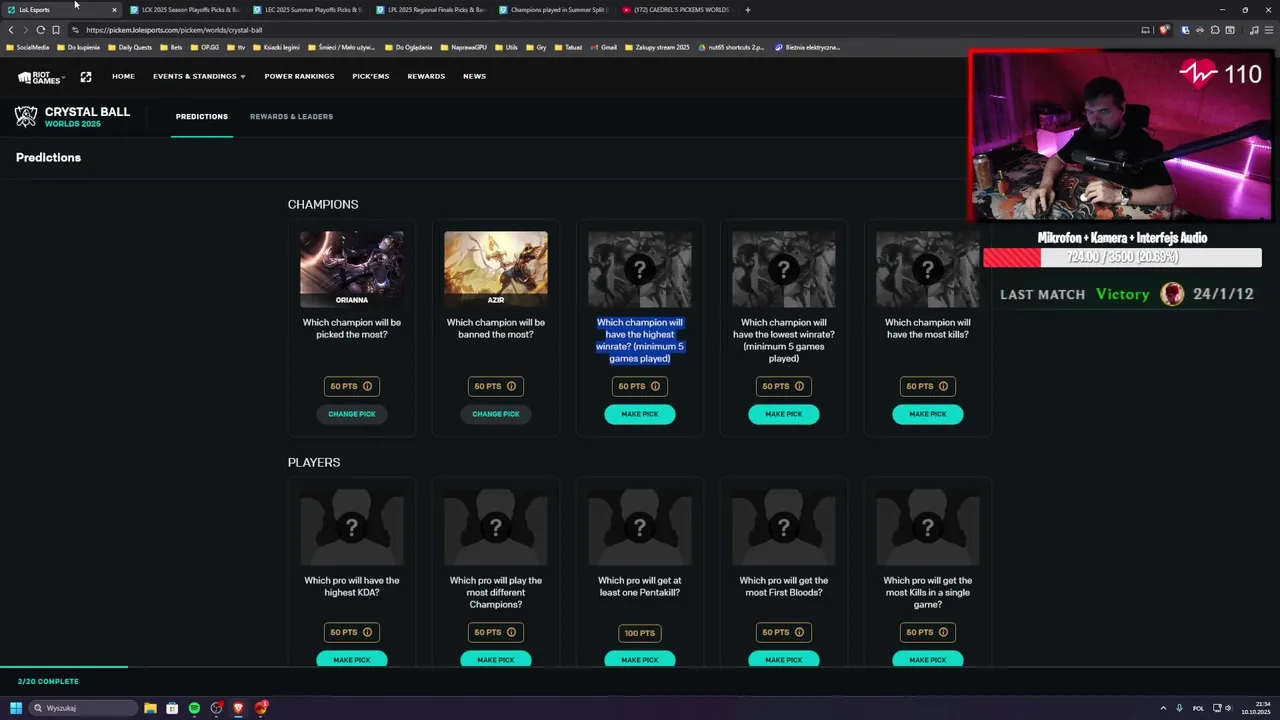Screen dimensions: 1280x720
Task: Show points info for highest winrate champion
Action: pos(655,386)
